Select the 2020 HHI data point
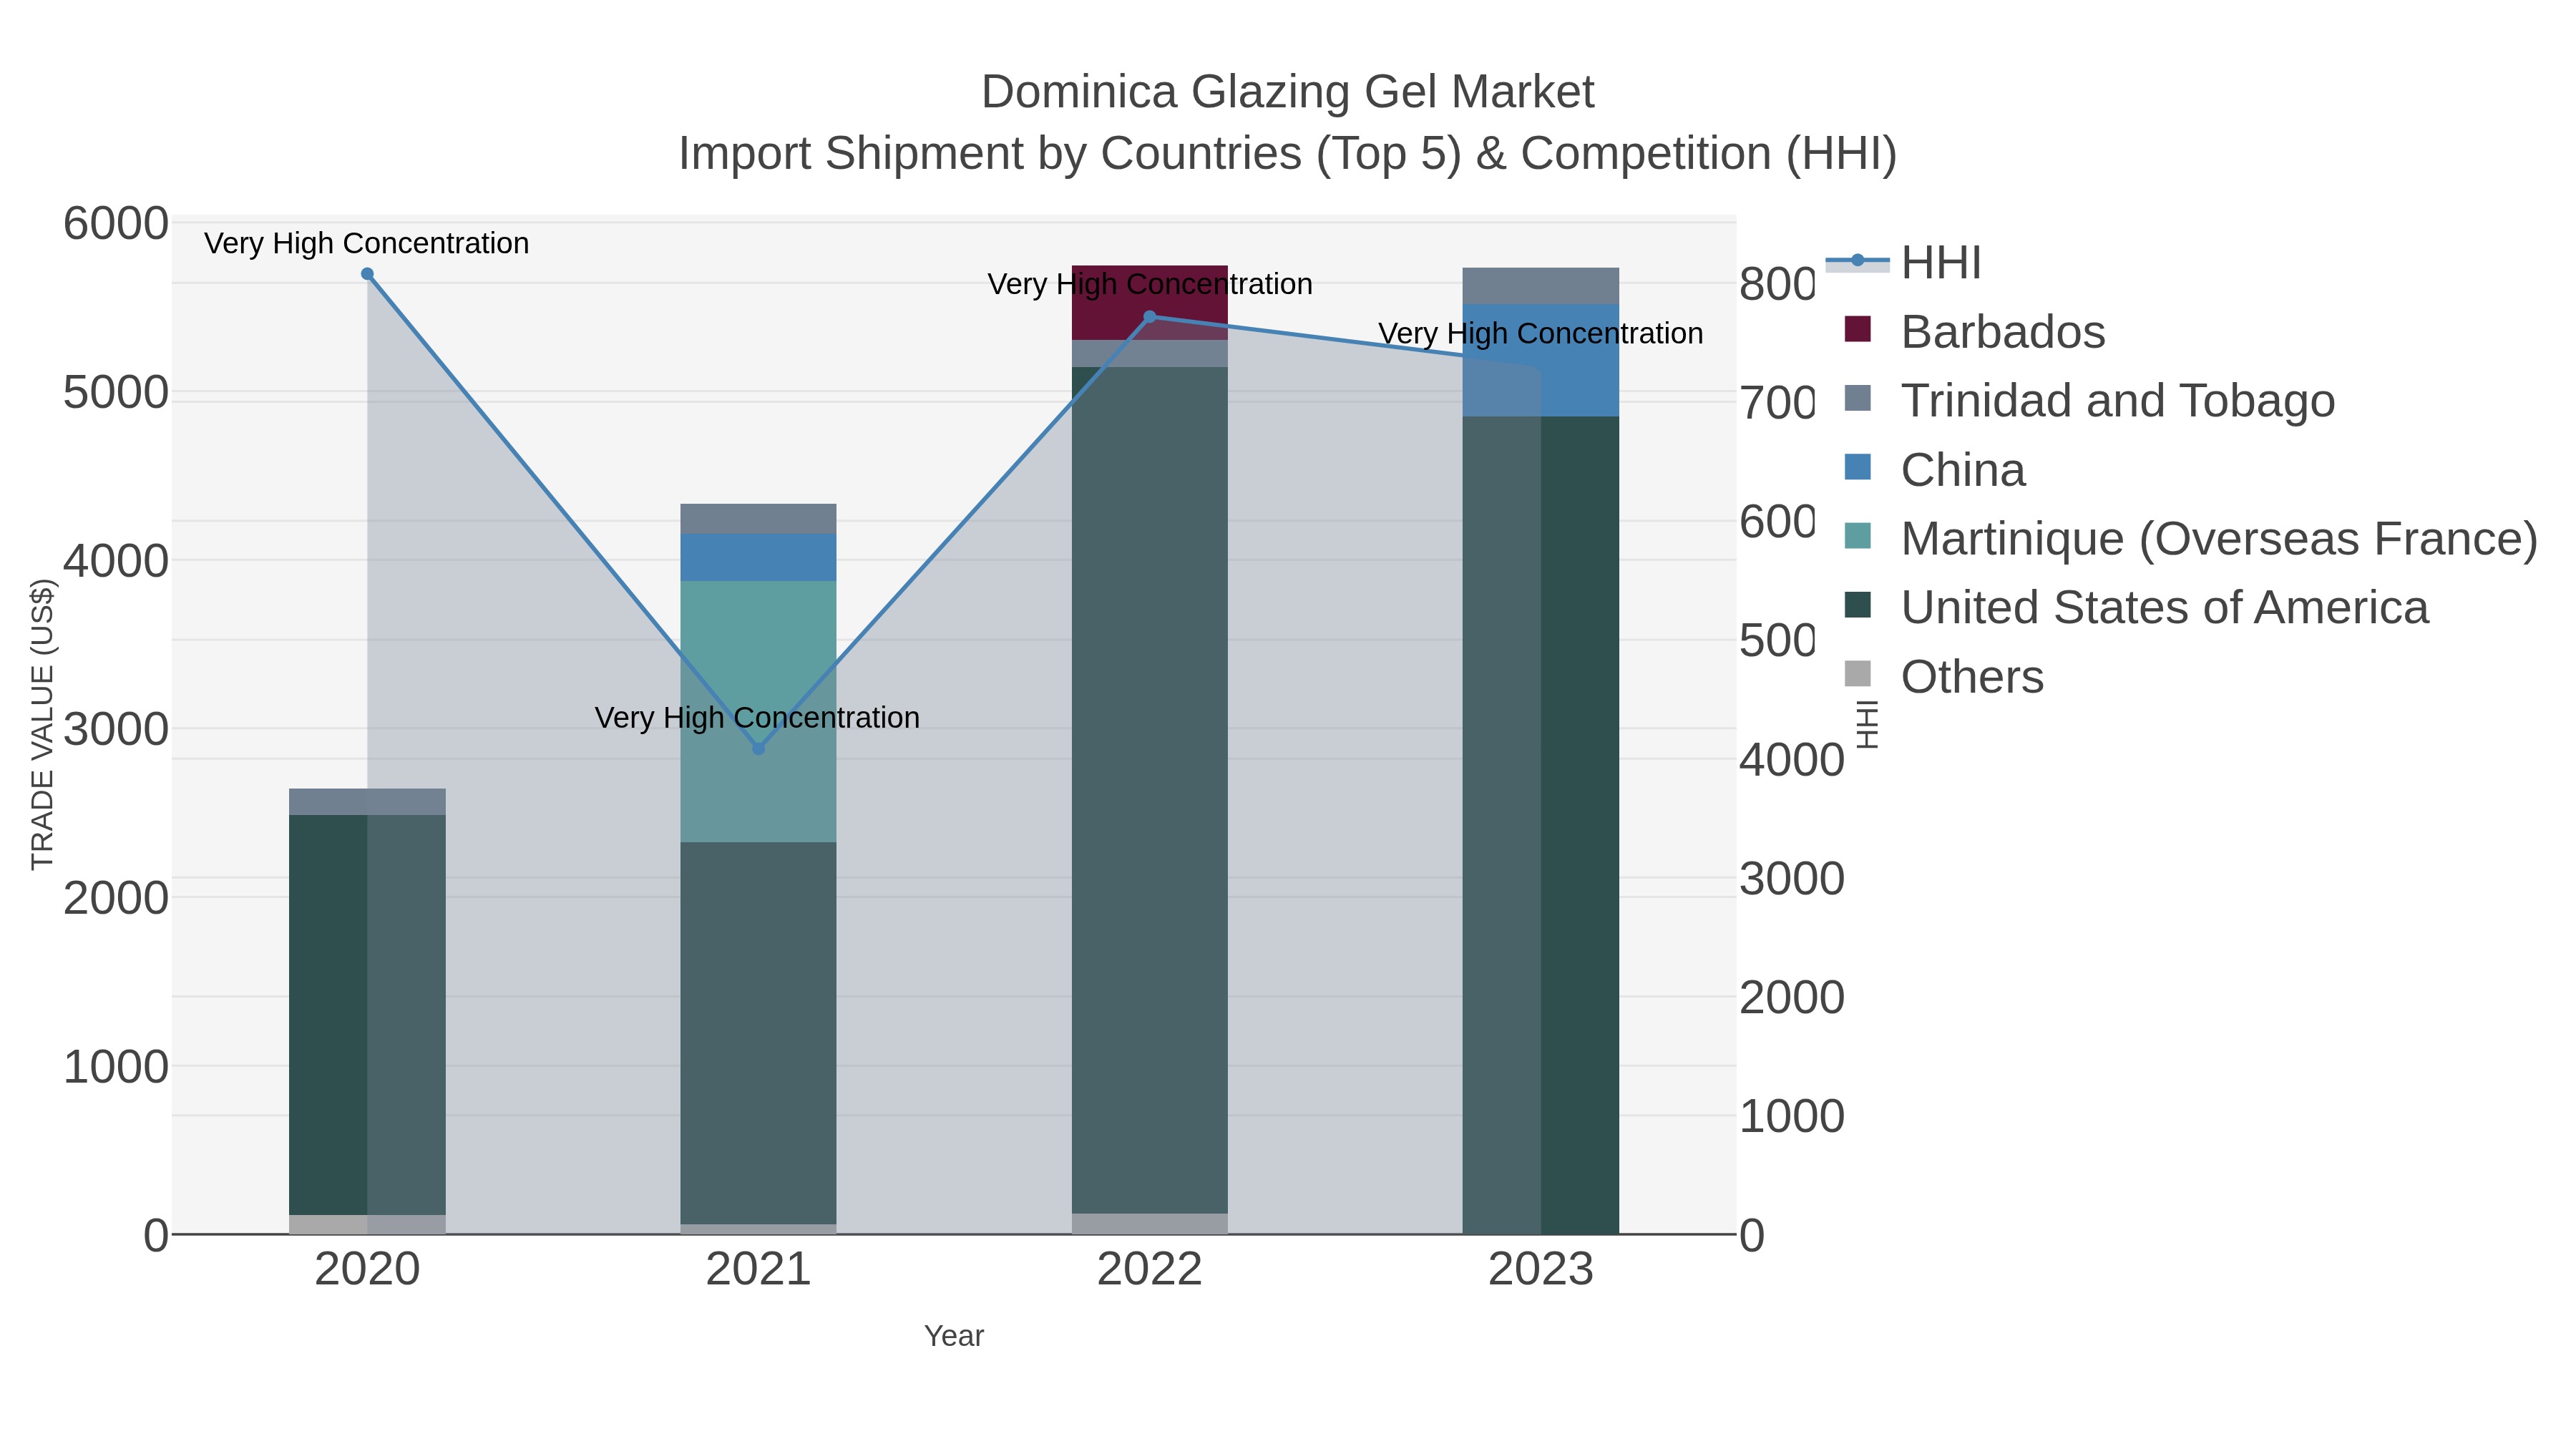2576x1449 pixels. pyautogui.click(x=367, y=274)
